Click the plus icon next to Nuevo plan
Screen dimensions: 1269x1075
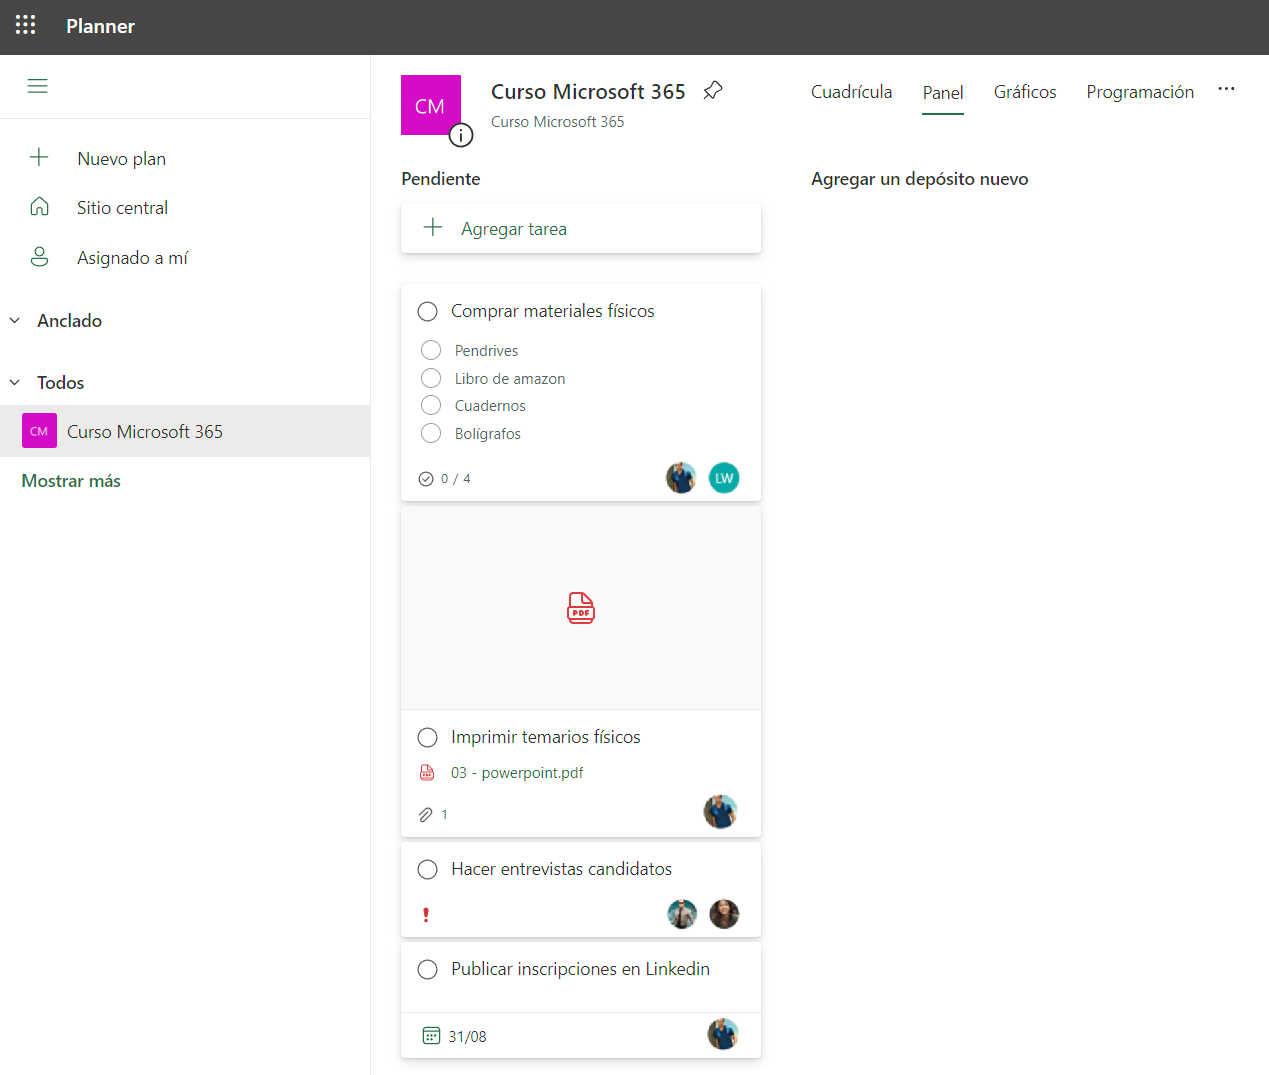(x=39, y=157)
